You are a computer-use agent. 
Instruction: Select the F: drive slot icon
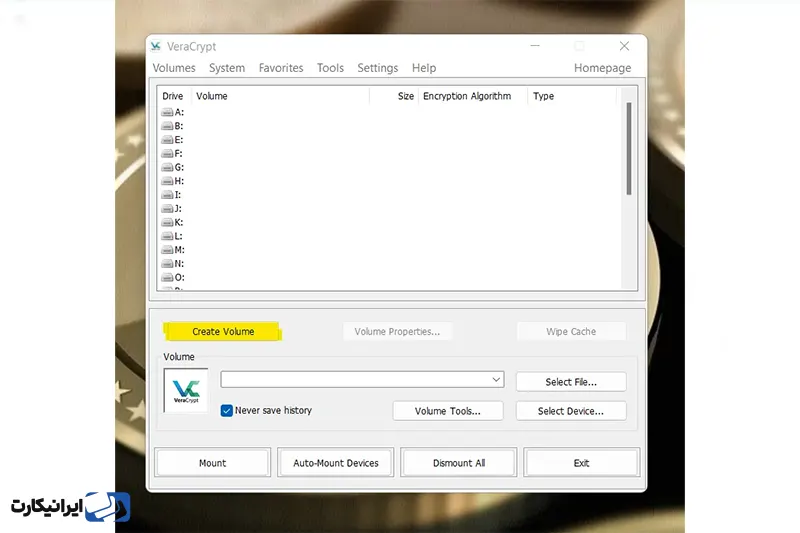pos(167,154)
